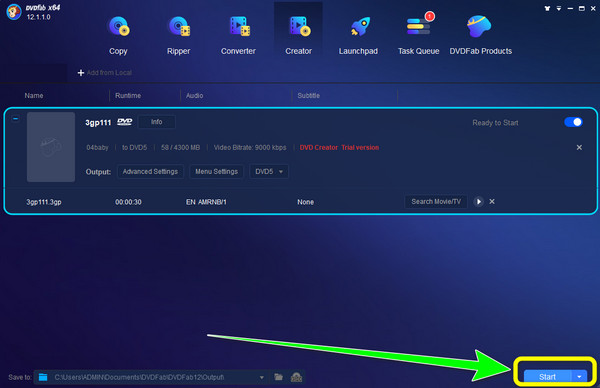
Task: Click the DVD format logo icon
Action: [x=124, y=122]
